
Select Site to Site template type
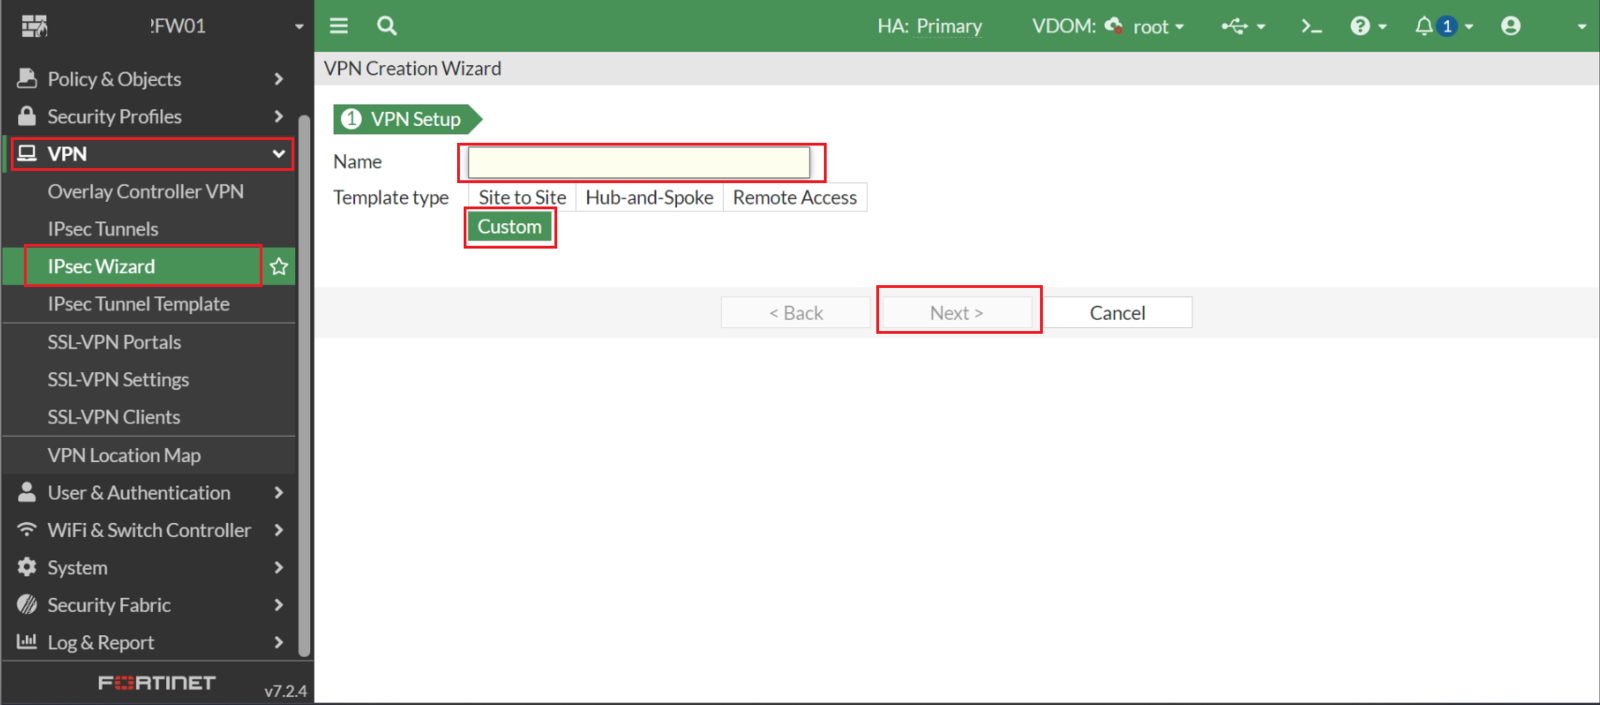(x=522, y=198)
